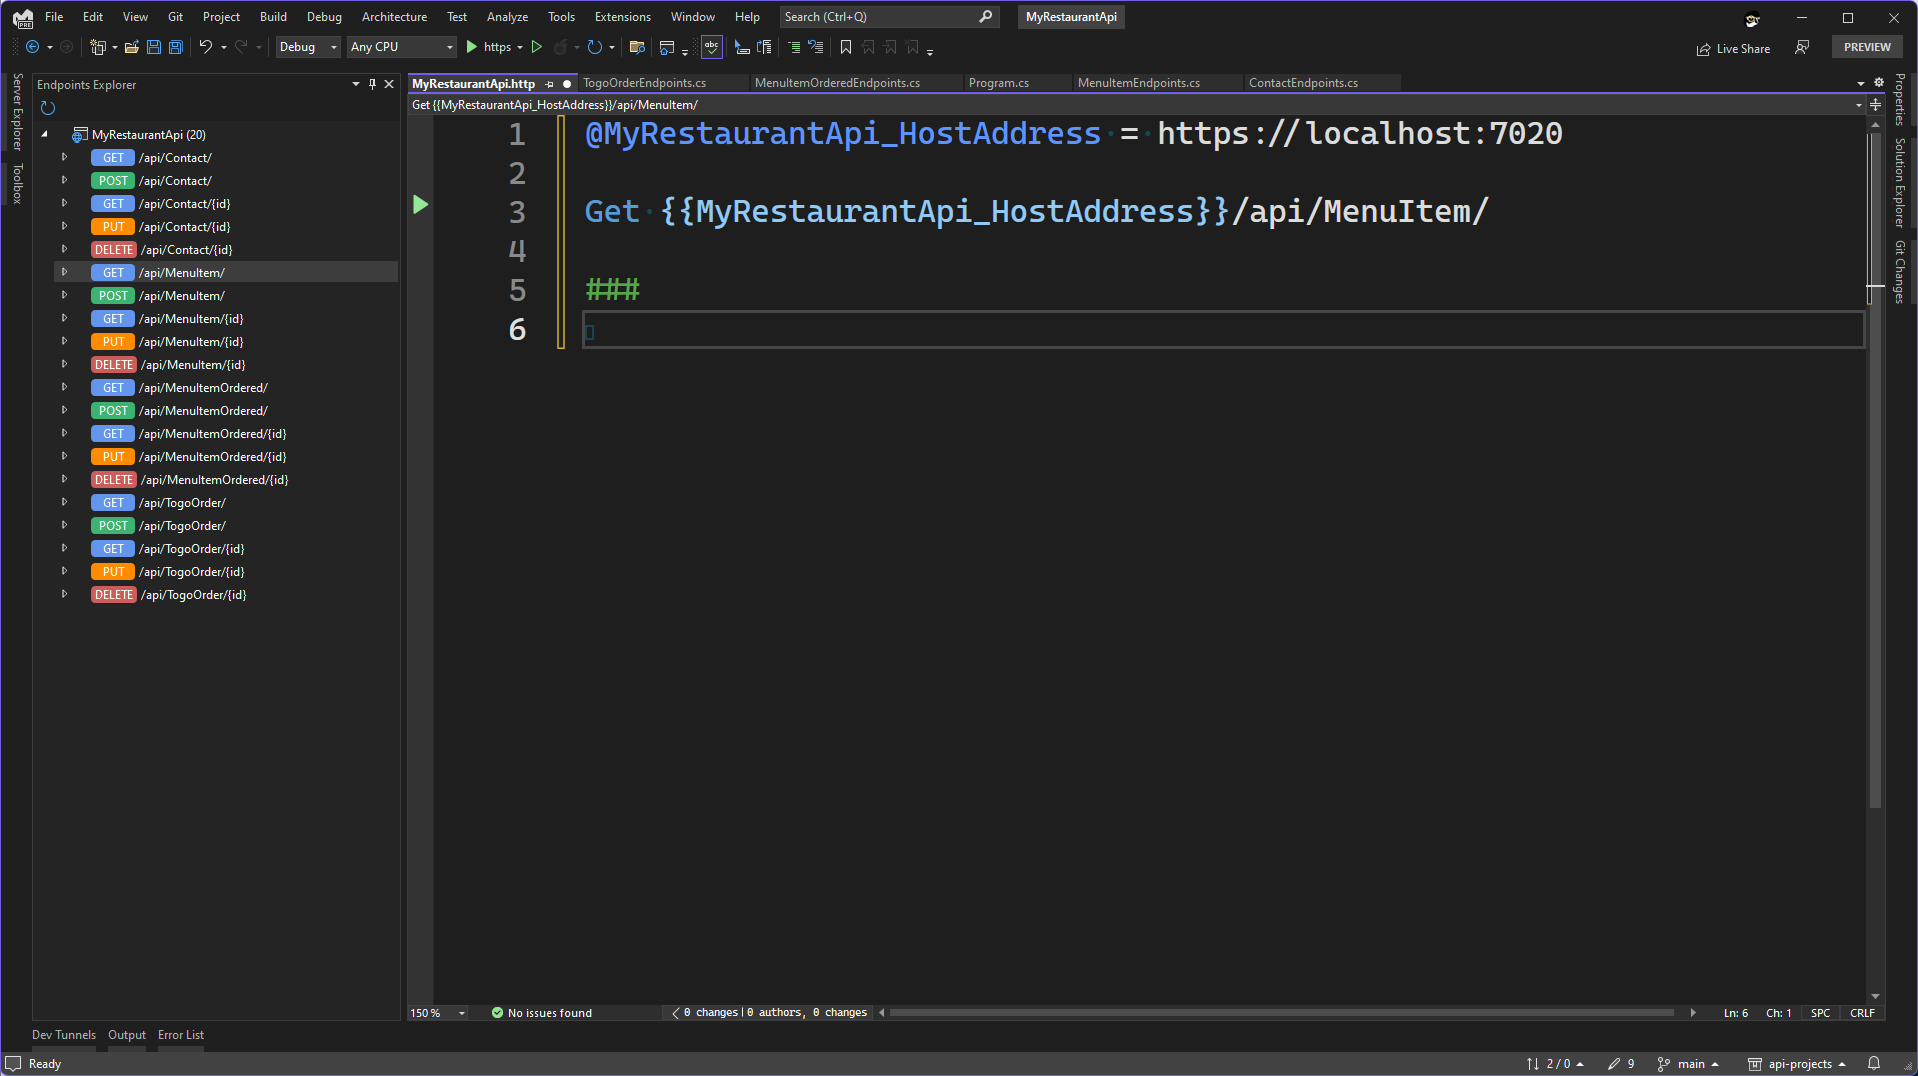Toggle the spell checker abc button
Screen dimensions: 1918x1076
(711, 47)
